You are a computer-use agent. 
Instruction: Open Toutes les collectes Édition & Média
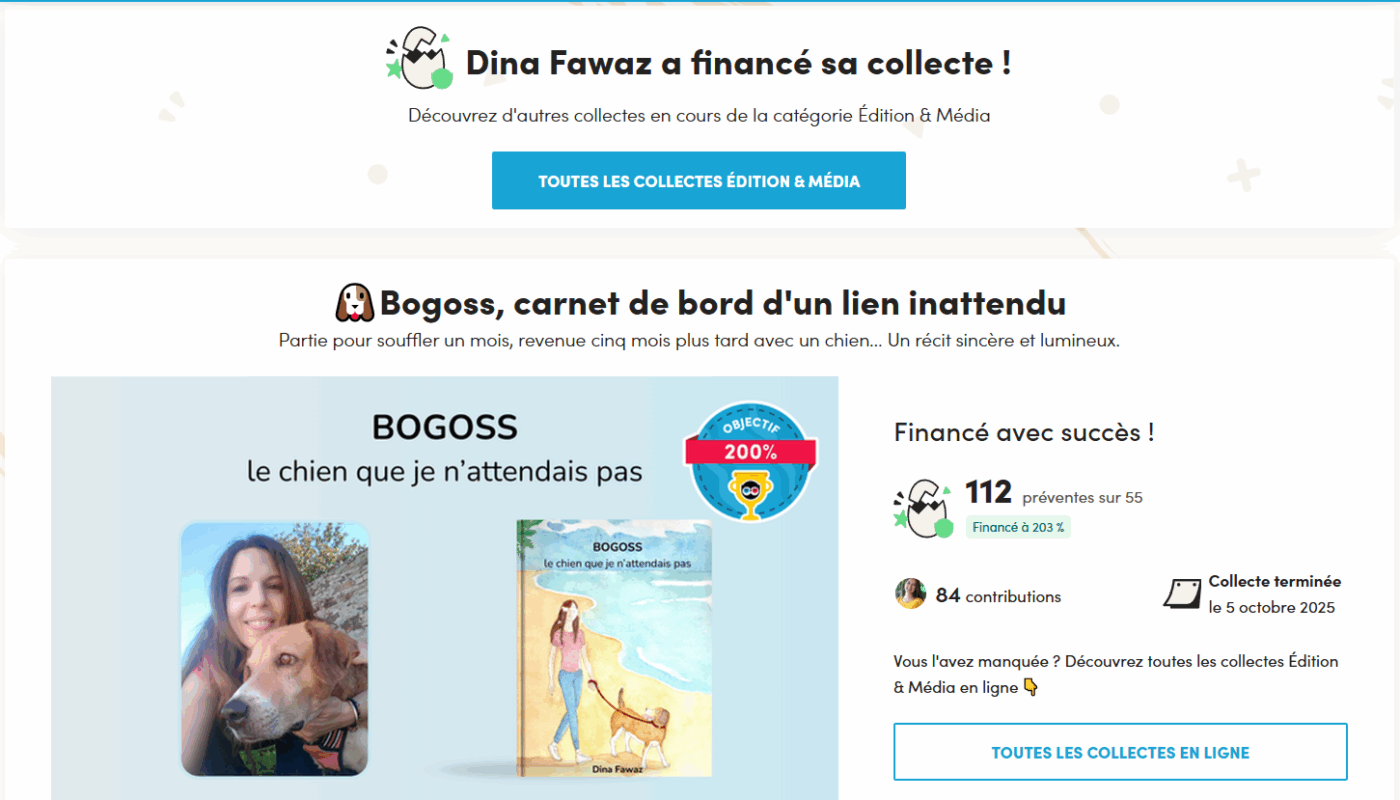[699, 181]
